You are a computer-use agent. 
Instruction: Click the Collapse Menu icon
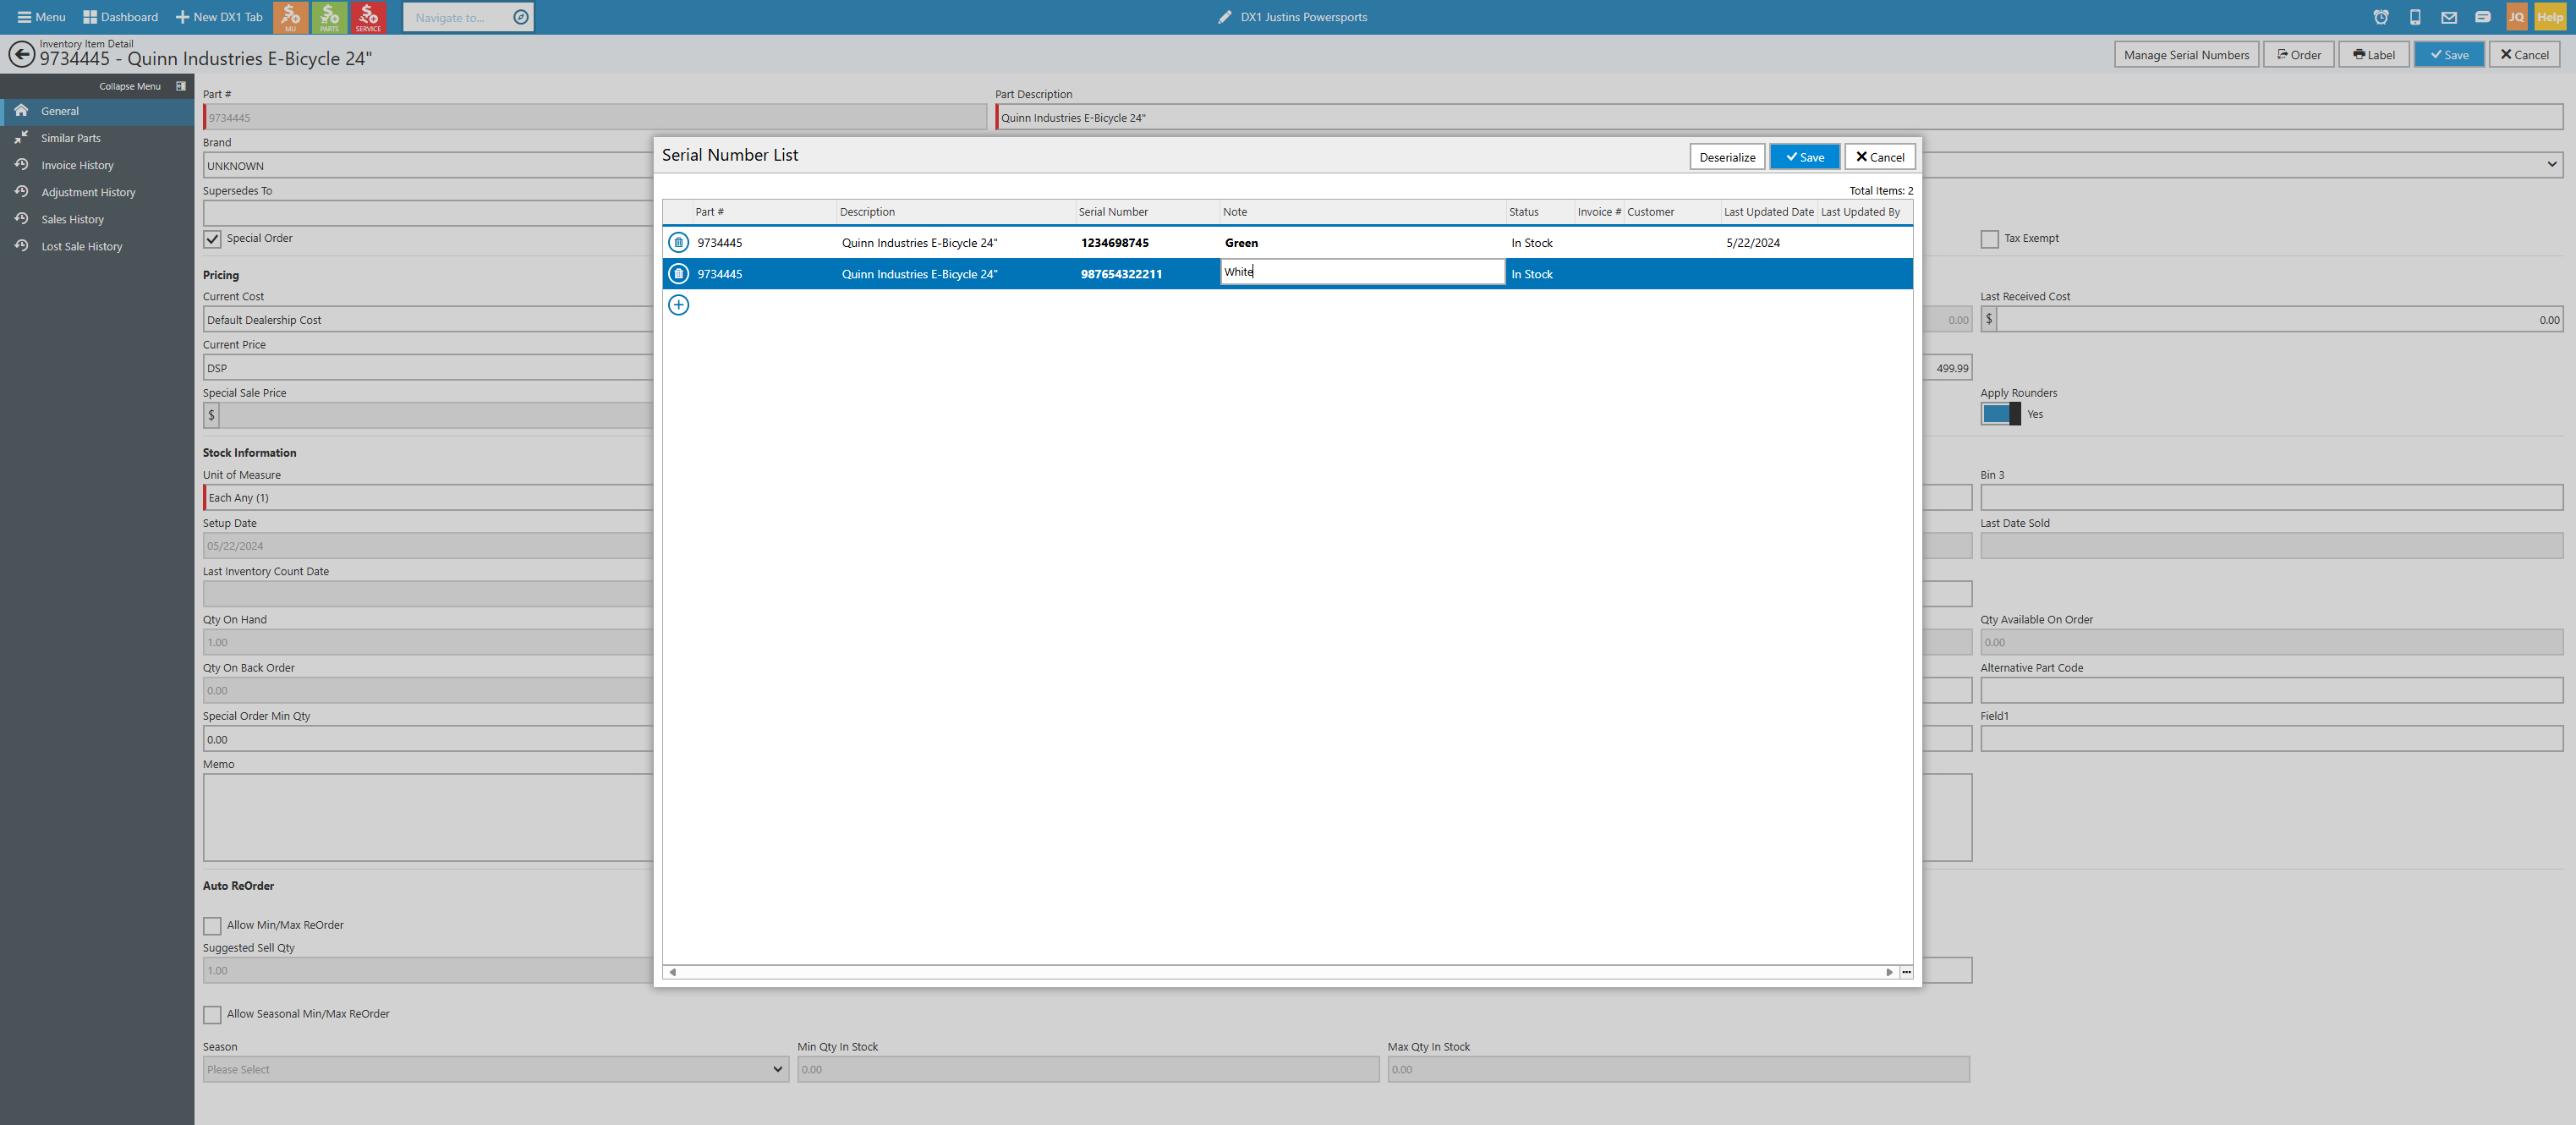tap(181, 86)
